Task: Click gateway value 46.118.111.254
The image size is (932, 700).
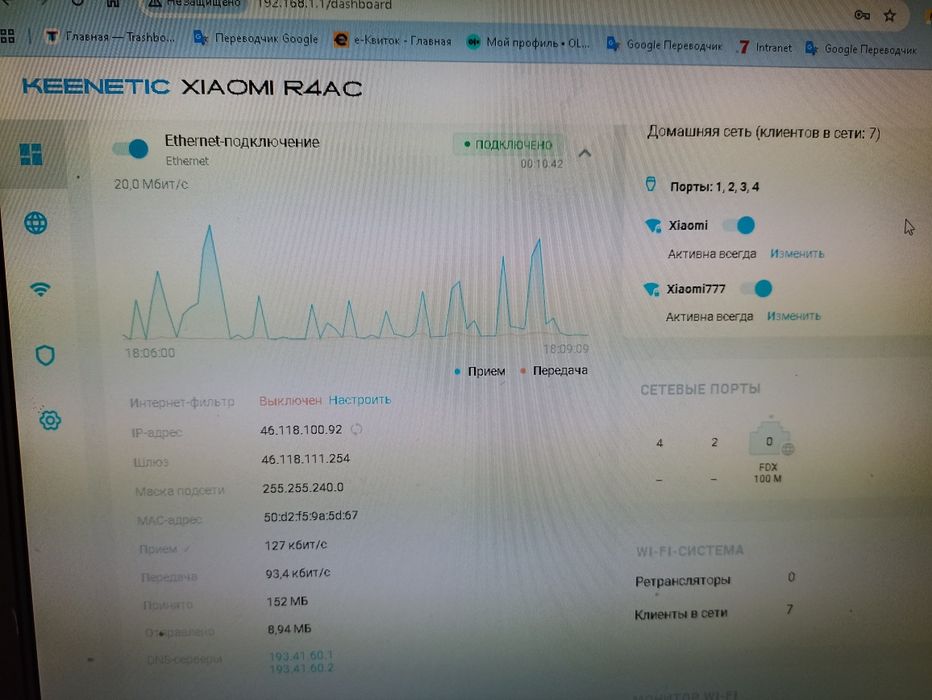Action: click(306, 459)
